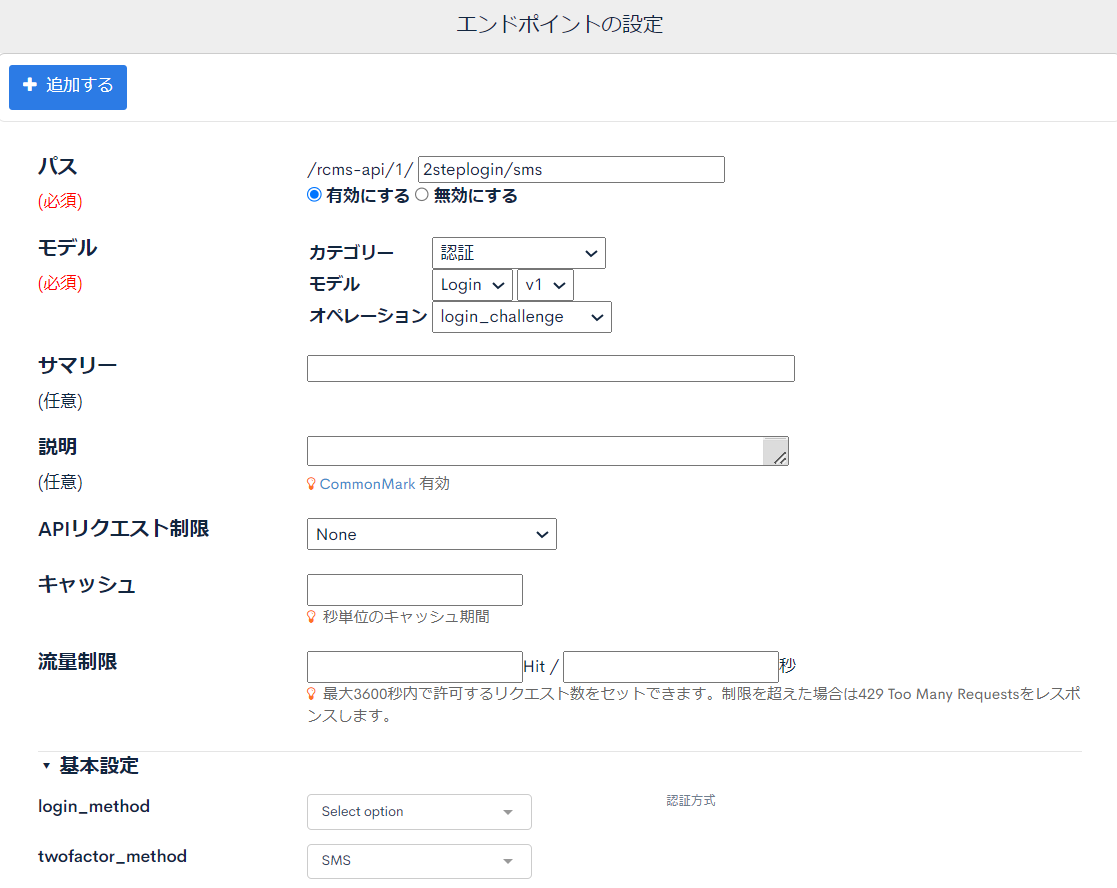
Task: Open the login_challenge operation dropdown
Action: point(521,317)
